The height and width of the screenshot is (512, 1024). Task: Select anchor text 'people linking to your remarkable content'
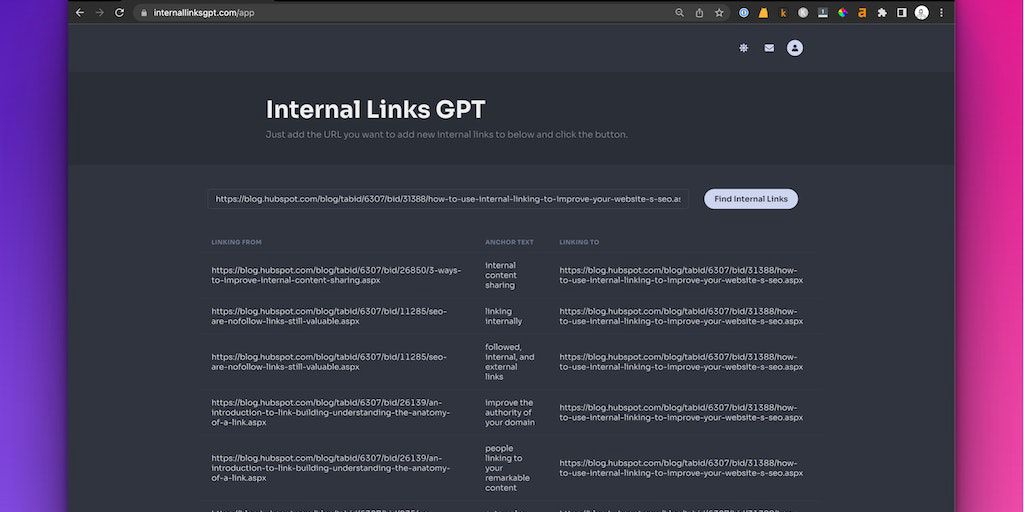(507, 468)
